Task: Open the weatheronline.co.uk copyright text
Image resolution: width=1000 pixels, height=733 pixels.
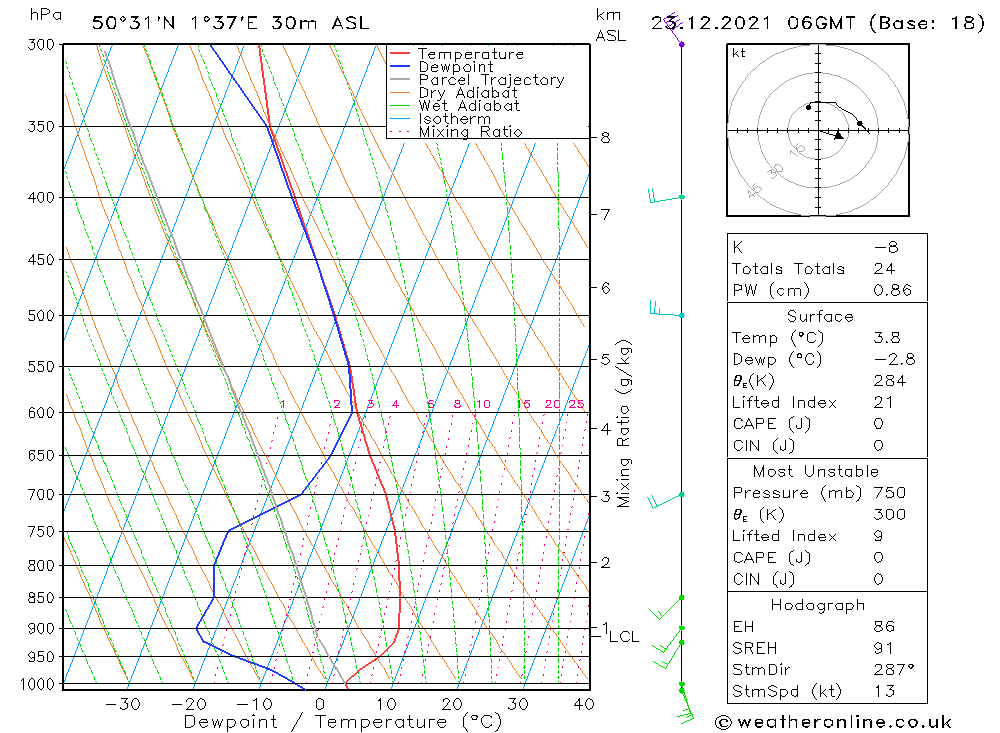Action: click(833, 722)
